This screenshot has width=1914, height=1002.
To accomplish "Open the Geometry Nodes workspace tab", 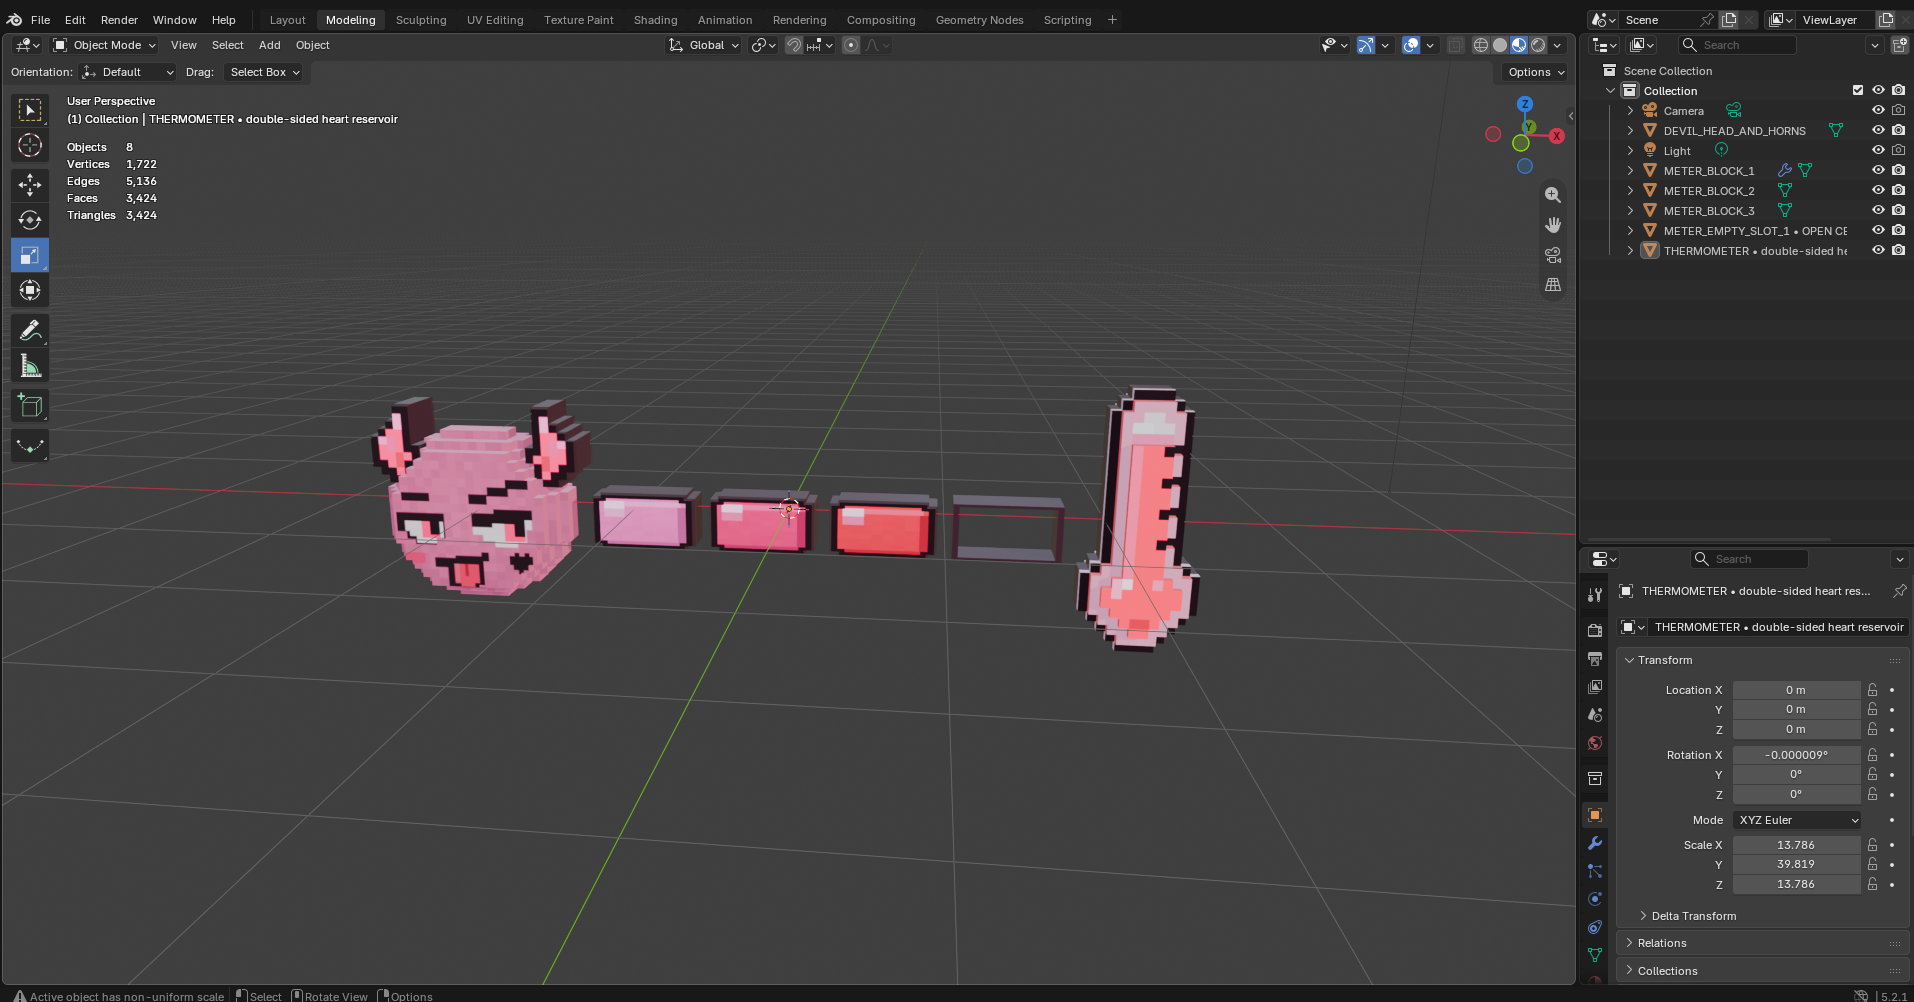I will pyautogui.click(x=979, y=20).
